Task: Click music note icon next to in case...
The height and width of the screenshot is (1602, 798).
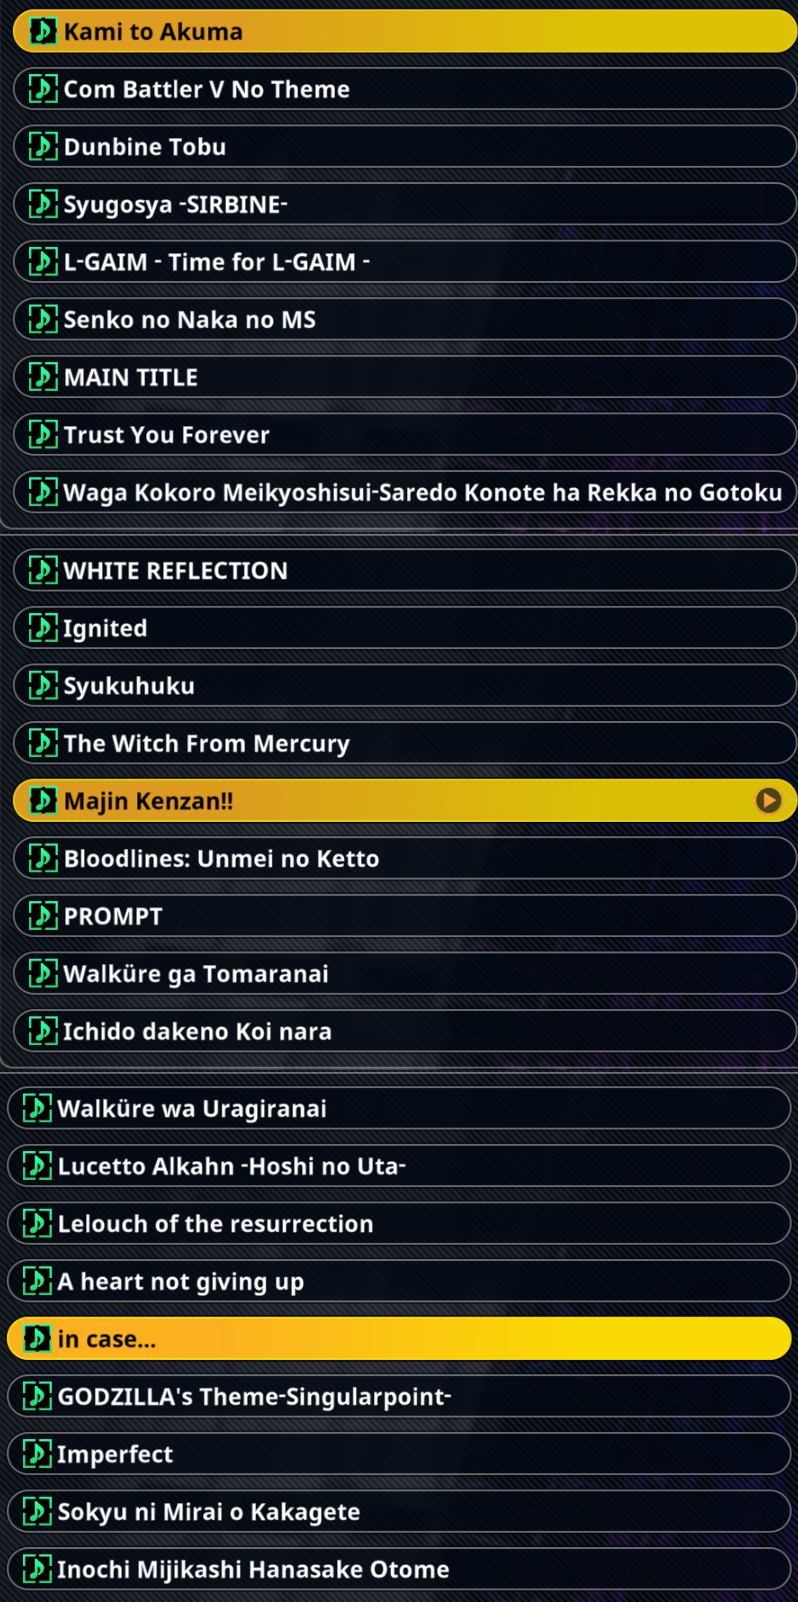Action: pyautogui.click(x=36, y=1338)
